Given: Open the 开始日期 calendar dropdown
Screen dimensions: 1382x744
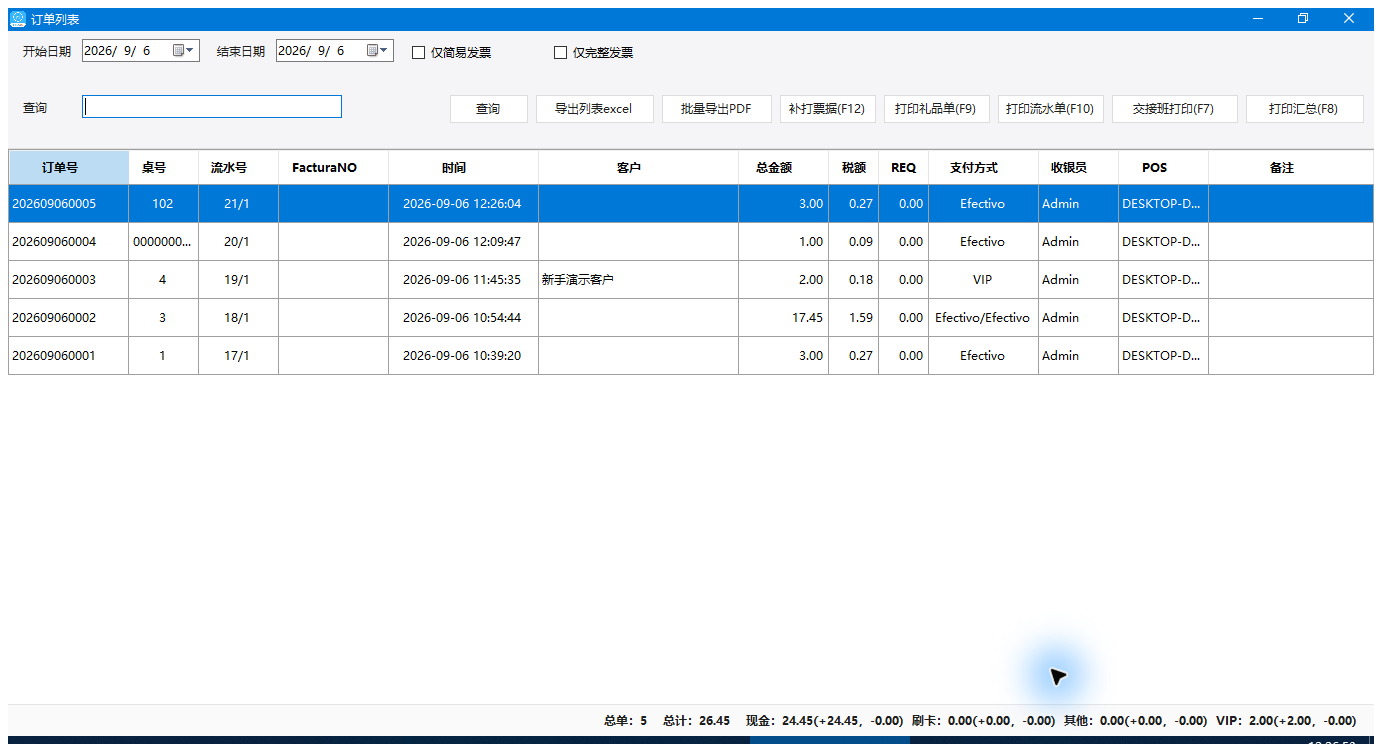Looking at the screenshot, I should point(184,51).
